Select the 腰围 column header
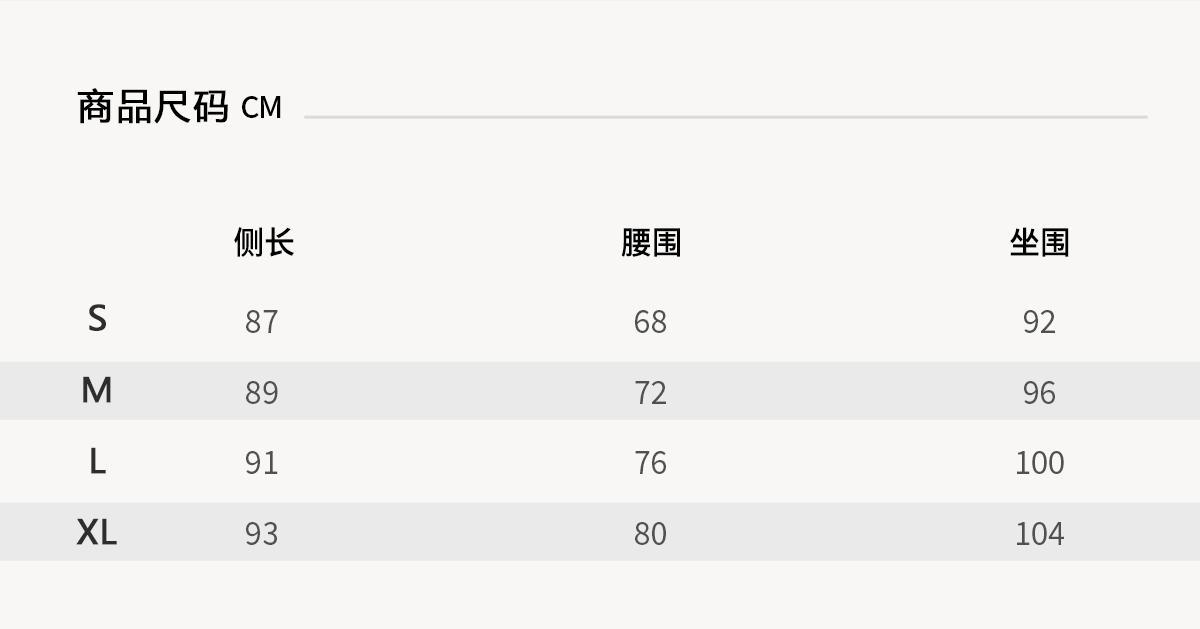 pyautogui.click(x=651, y=242)
